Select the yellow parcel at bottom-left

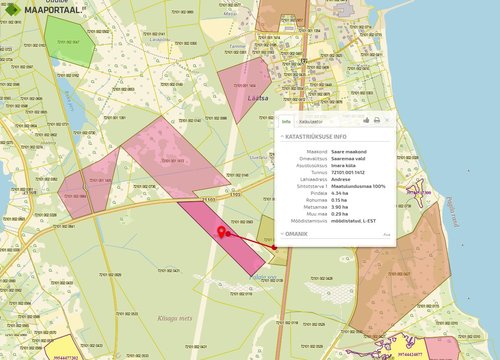click(64, 348)
